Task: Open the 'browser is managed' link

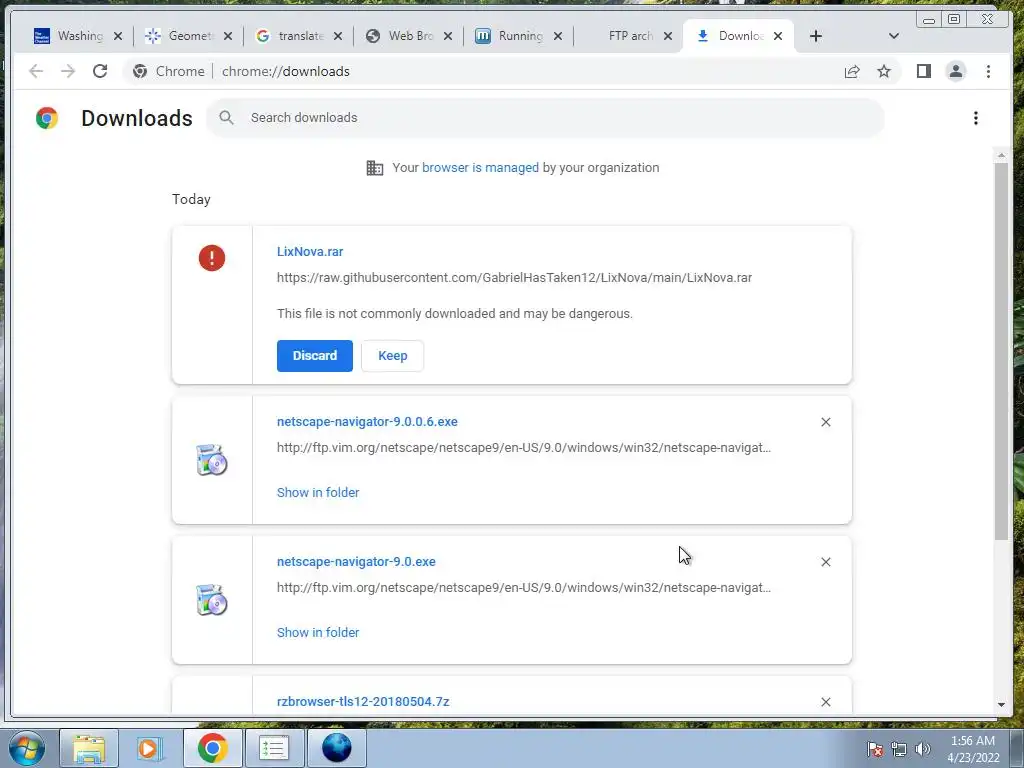Action: pyautogui.click(x=480, y=168)
